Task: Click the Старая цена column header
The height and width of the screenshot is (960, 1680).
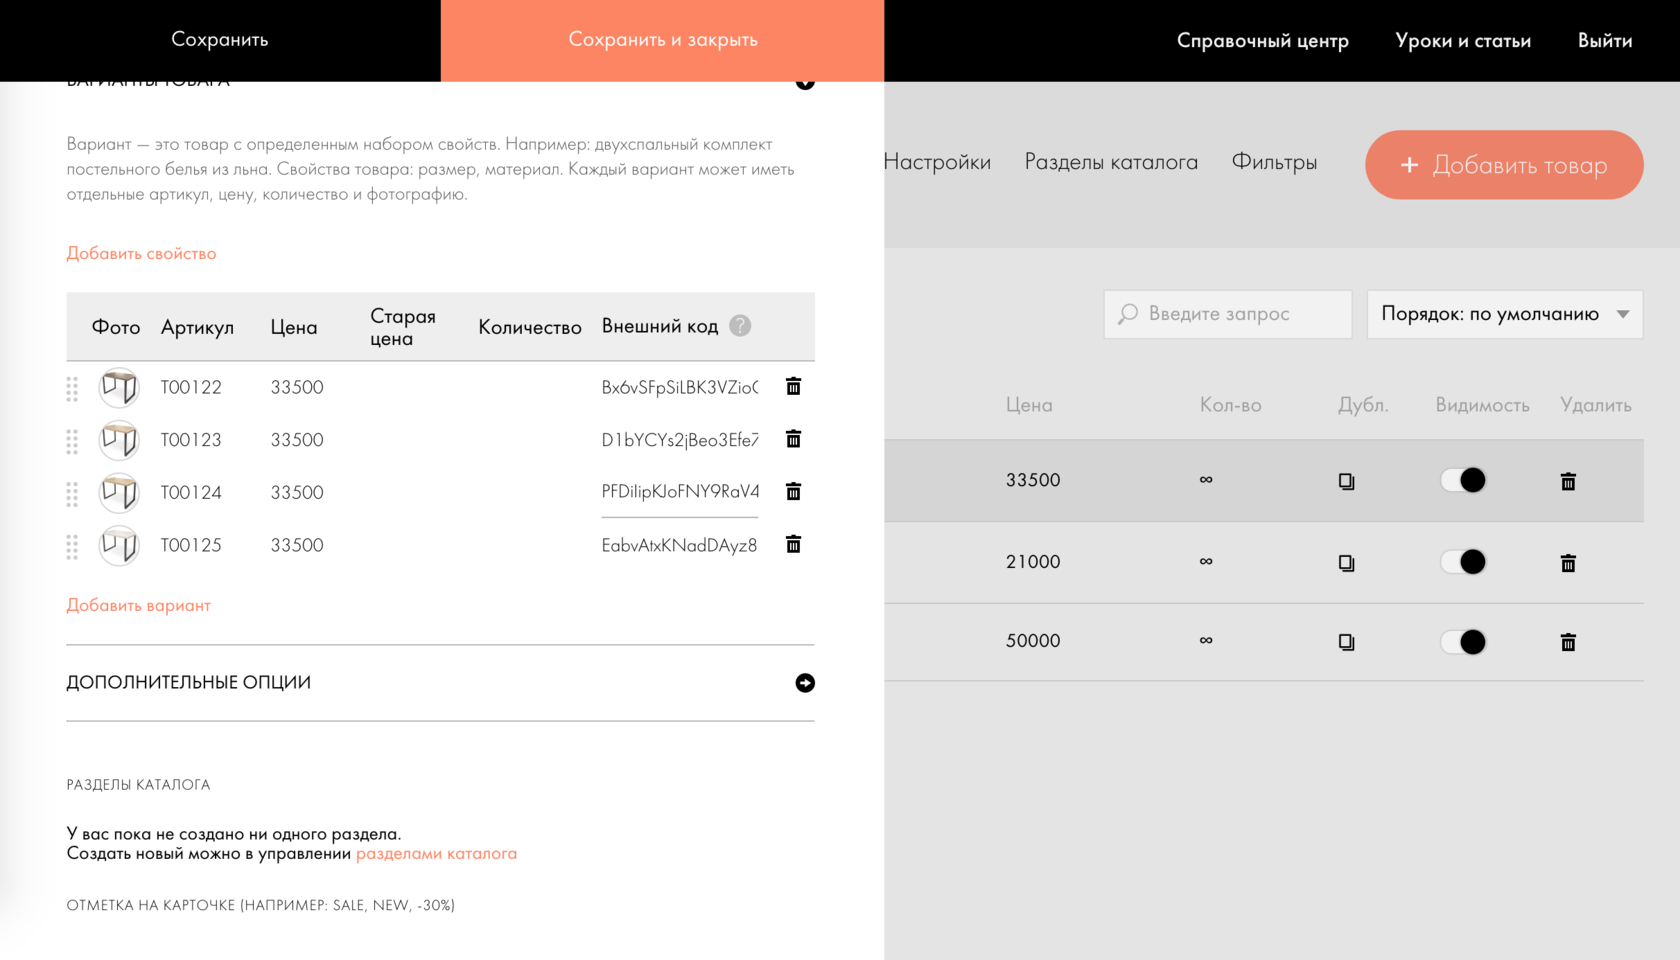Action: click(x=403, y=327)
